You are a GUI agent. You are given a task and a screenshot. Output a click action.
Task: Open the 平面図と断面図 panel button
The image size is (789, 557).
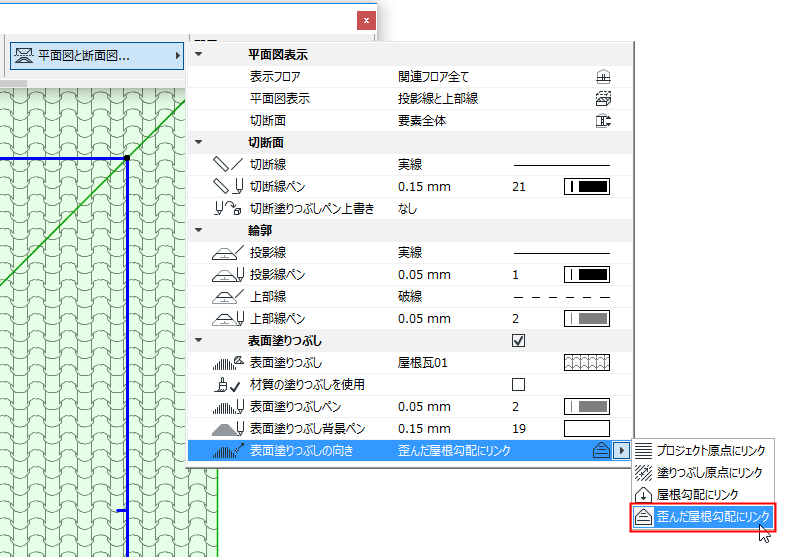[97, 55]
